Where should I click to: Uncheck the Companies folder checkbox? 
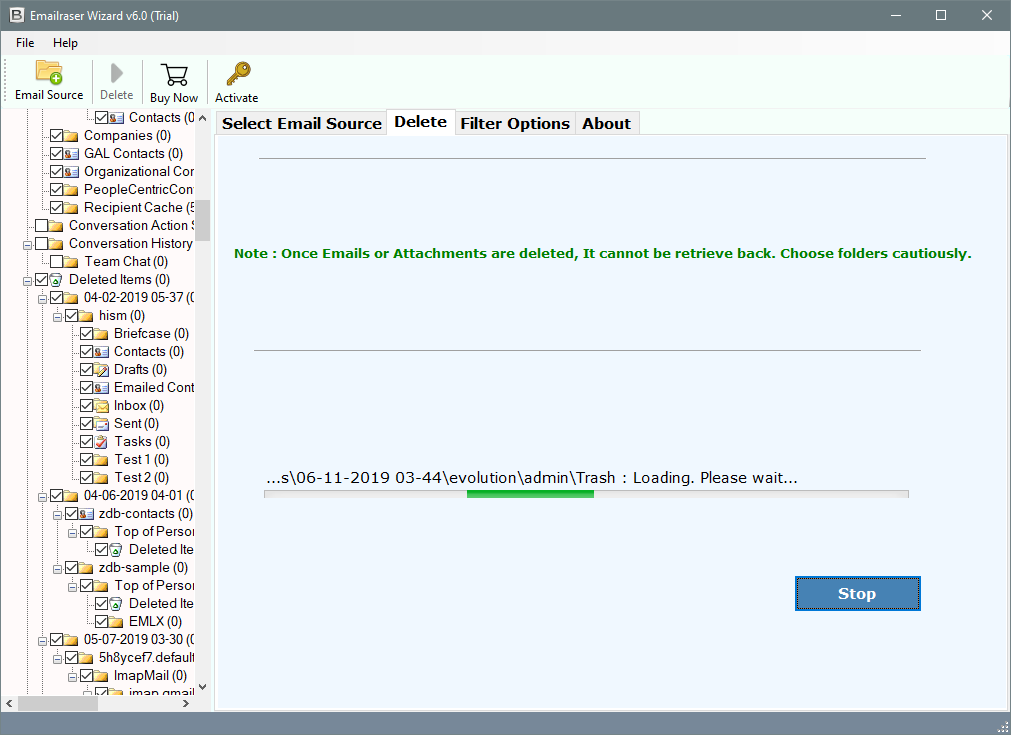click(x=56, y=136)
